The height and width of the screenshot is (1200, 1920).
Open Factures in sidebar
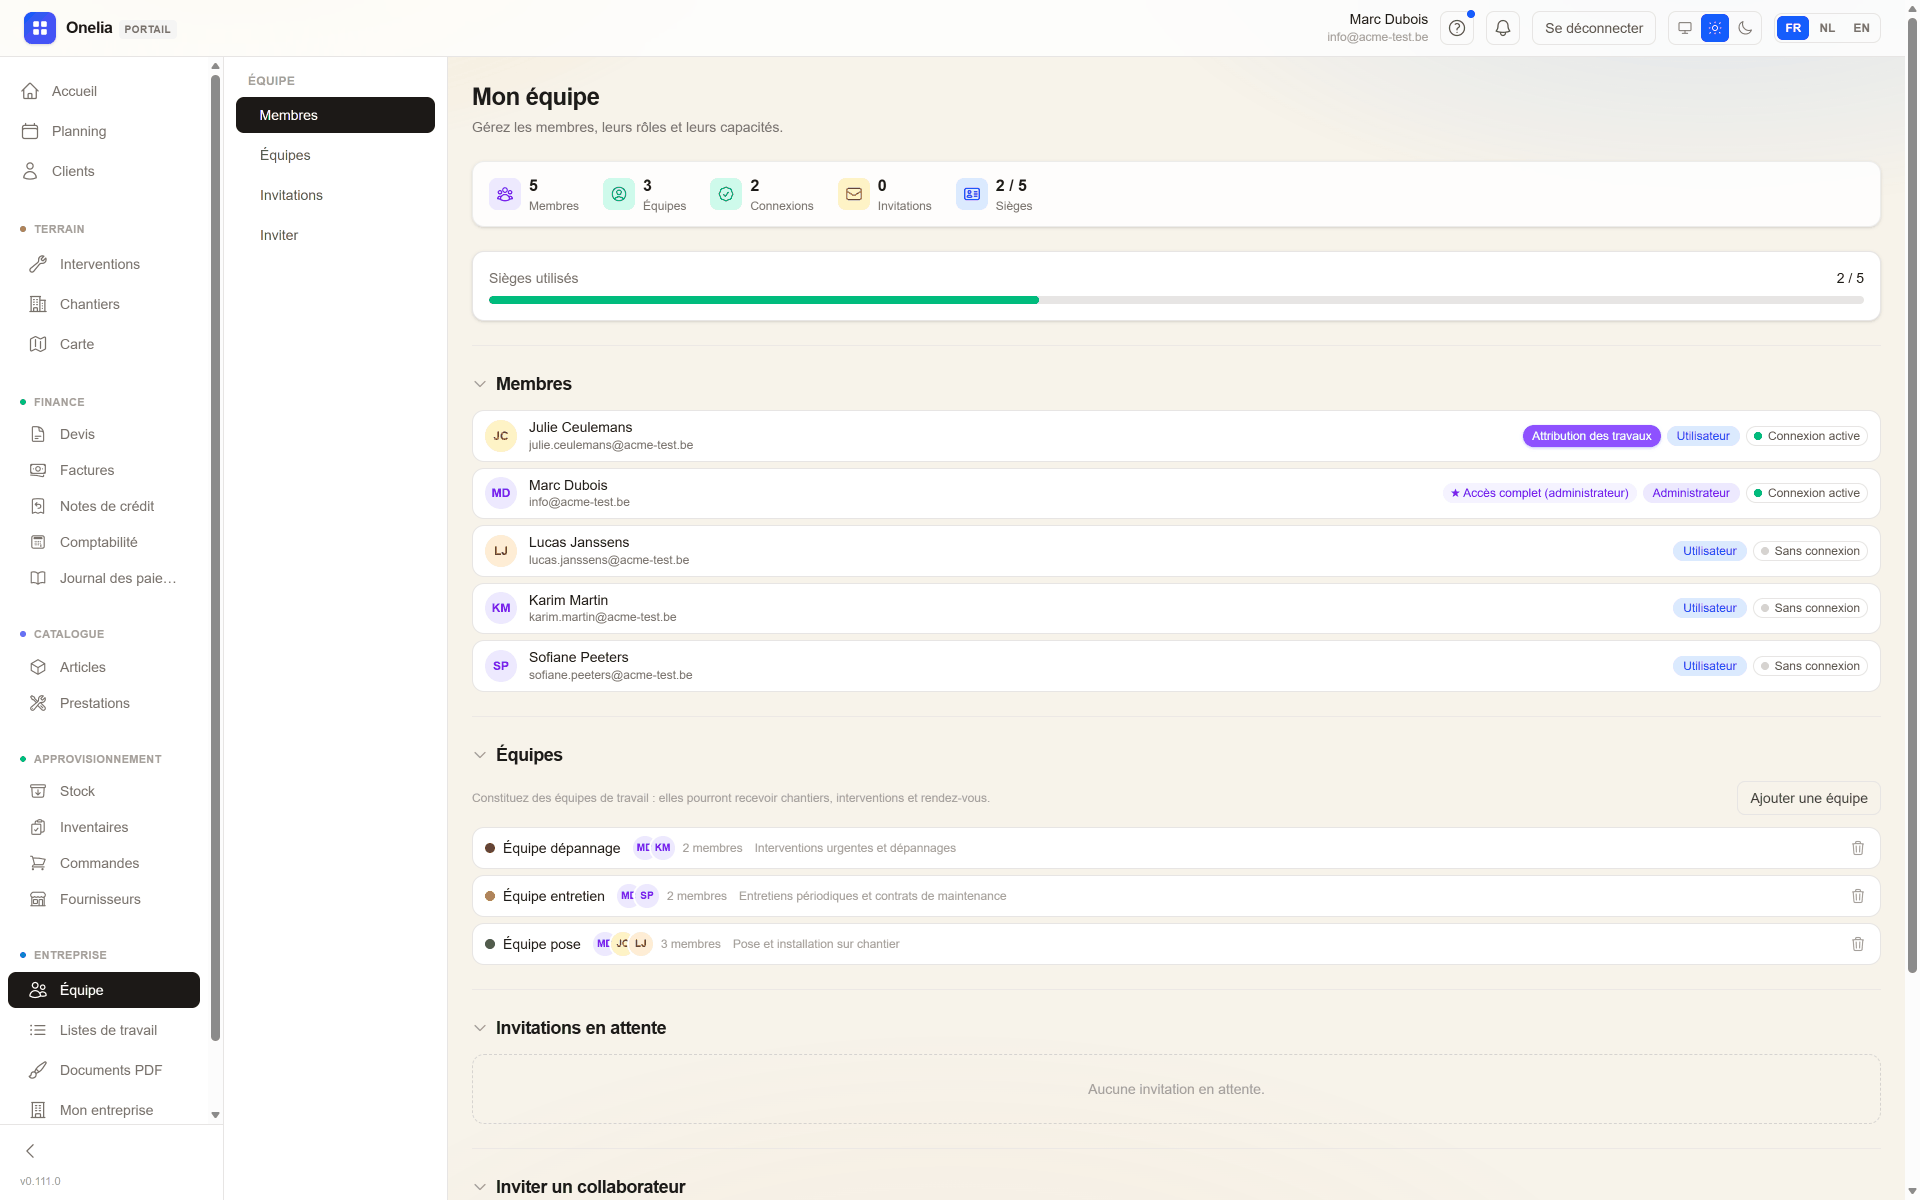pos(104,470)
